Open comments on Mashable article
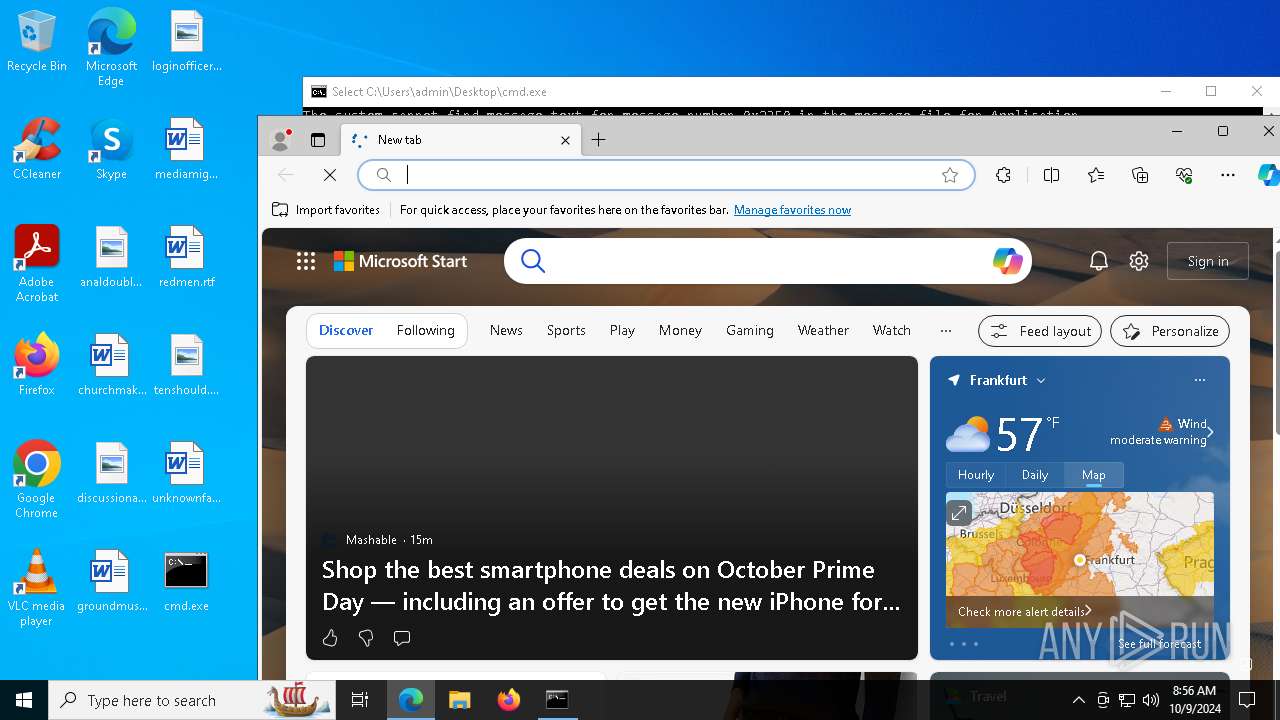This screenshot has height=720, width=1280. (402, 638)
